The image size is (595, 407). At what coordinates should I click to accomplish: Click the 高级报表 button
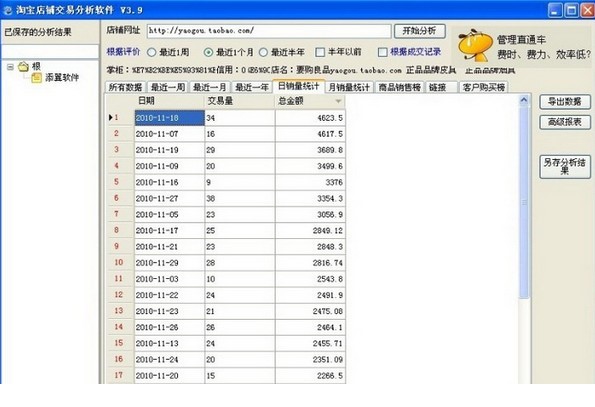pyautogui.click(x=565, y=122)
